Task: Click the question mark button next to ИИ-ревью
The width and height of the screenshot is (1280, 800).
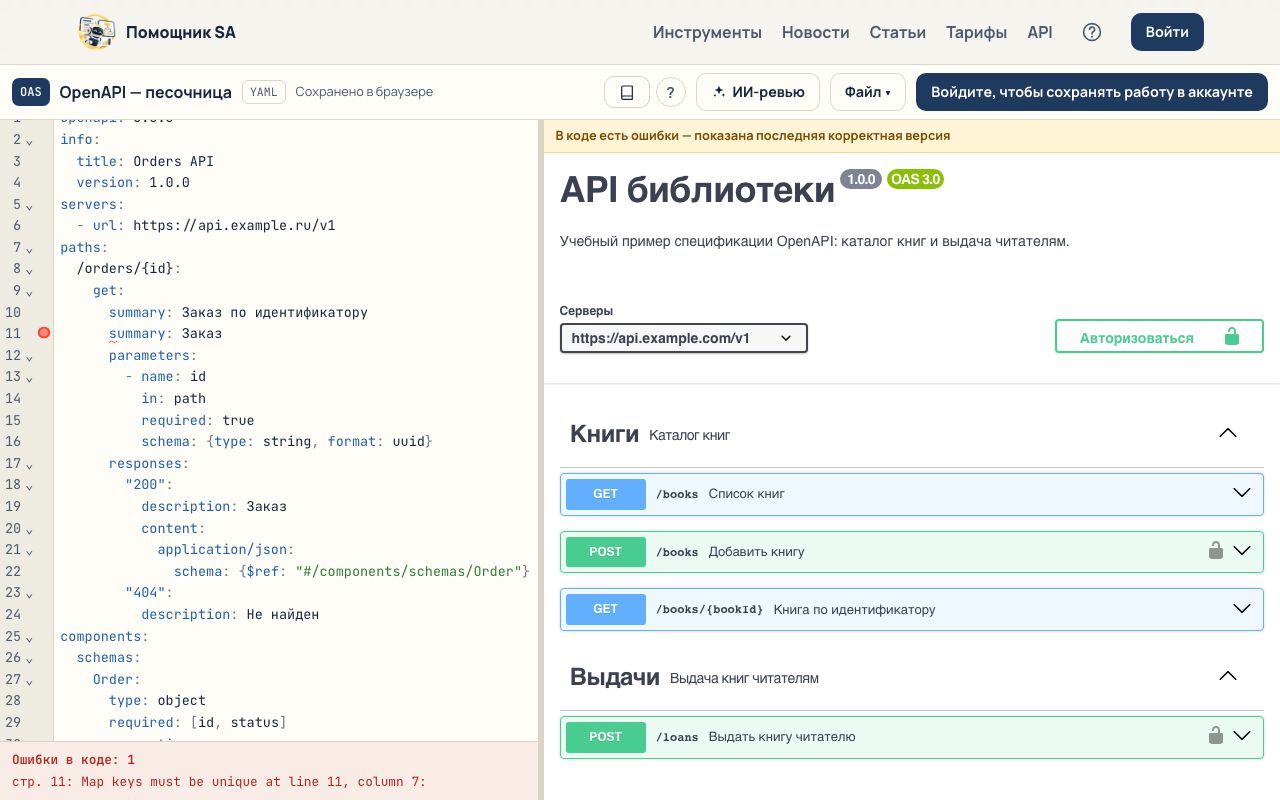Action: point(671,92)
